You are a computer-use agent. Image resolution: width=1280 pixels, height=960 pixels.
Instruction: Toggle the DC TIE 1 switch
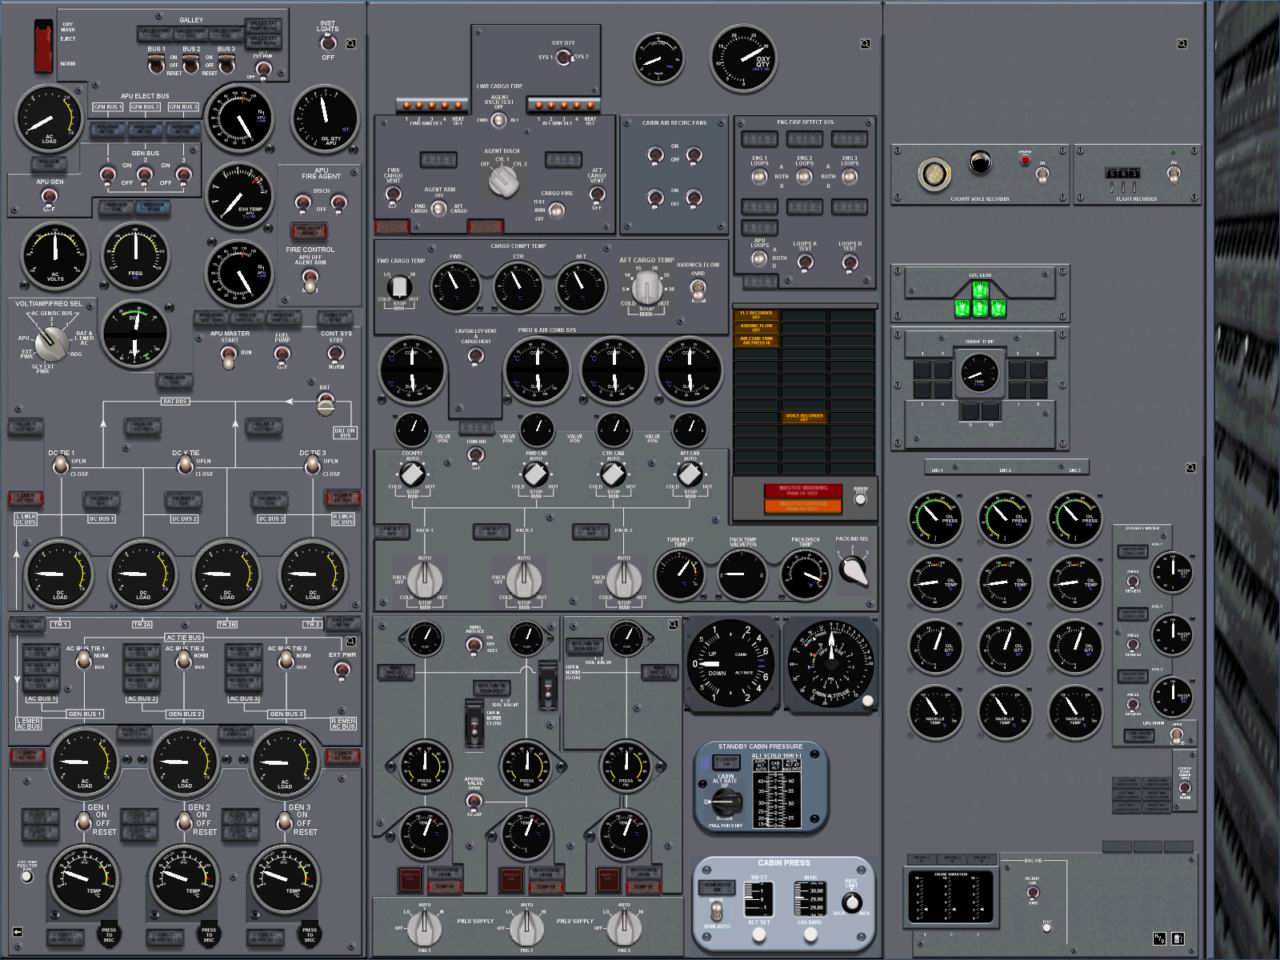[x=59, y=466]
